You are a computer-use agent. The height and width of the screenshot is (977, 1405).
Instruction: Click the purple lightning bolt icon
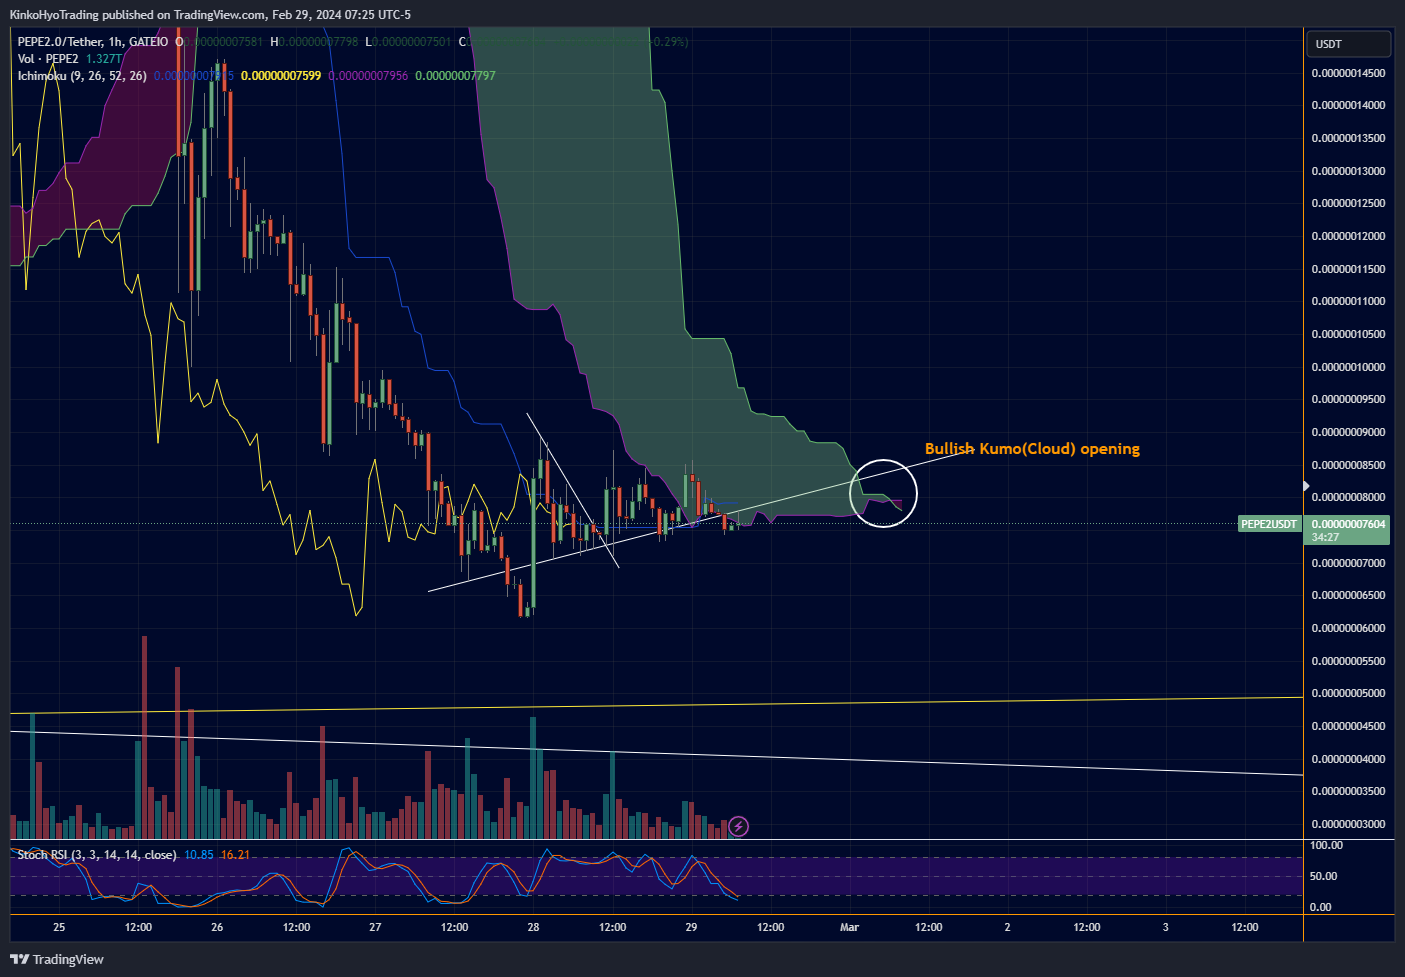738,826
